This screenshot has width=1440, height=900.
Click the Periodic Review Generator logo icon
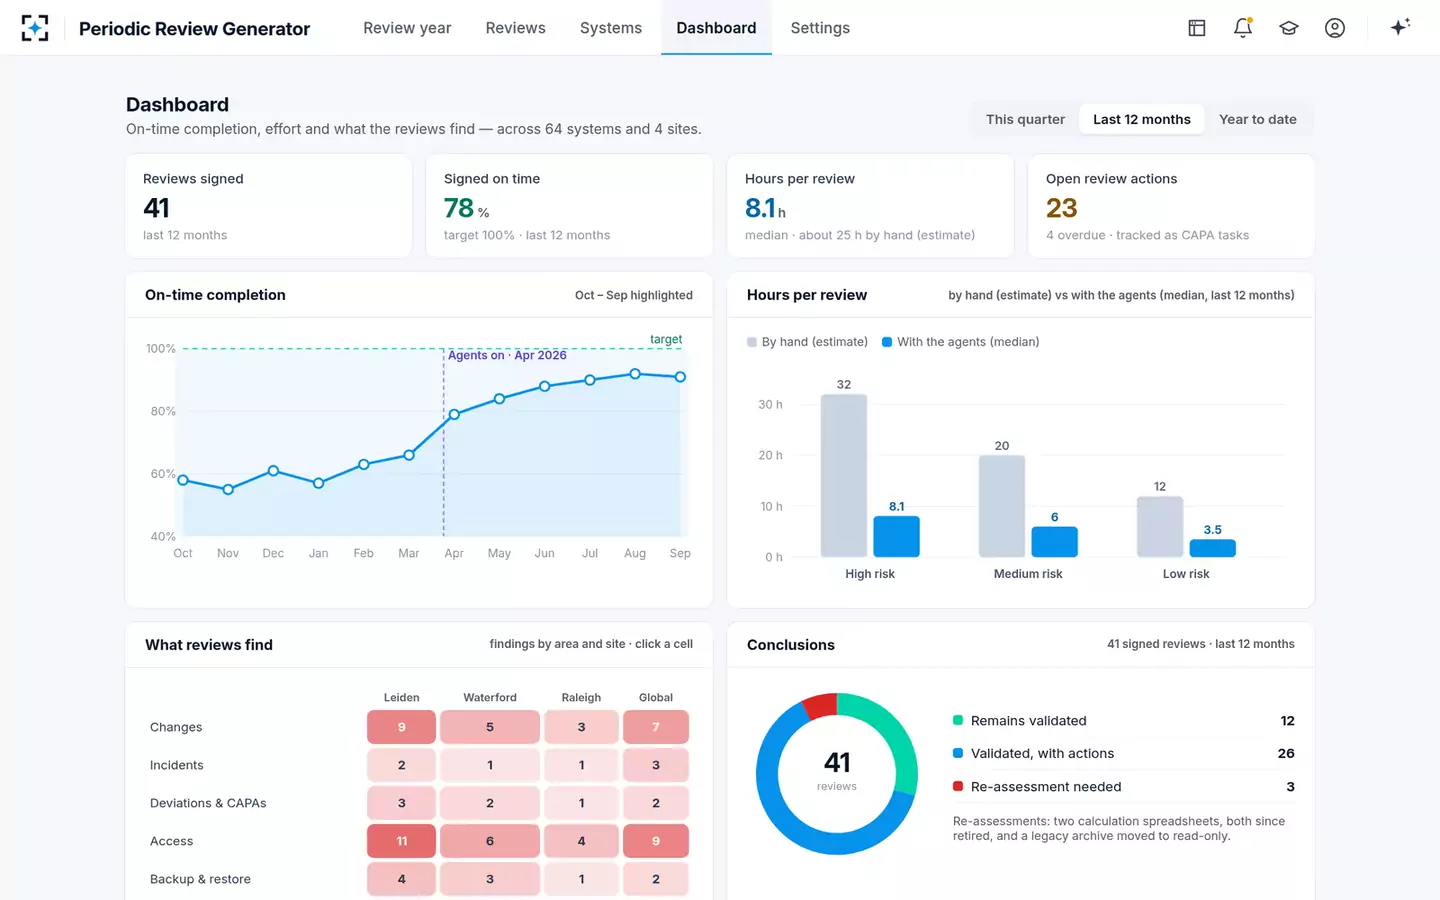[x=35, y=28]
